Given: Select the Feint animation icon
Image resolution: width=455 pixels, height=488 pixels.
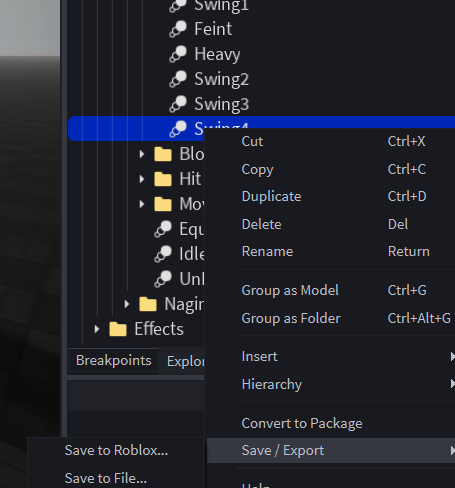Looking at the screenshot, I should [178, 29].
